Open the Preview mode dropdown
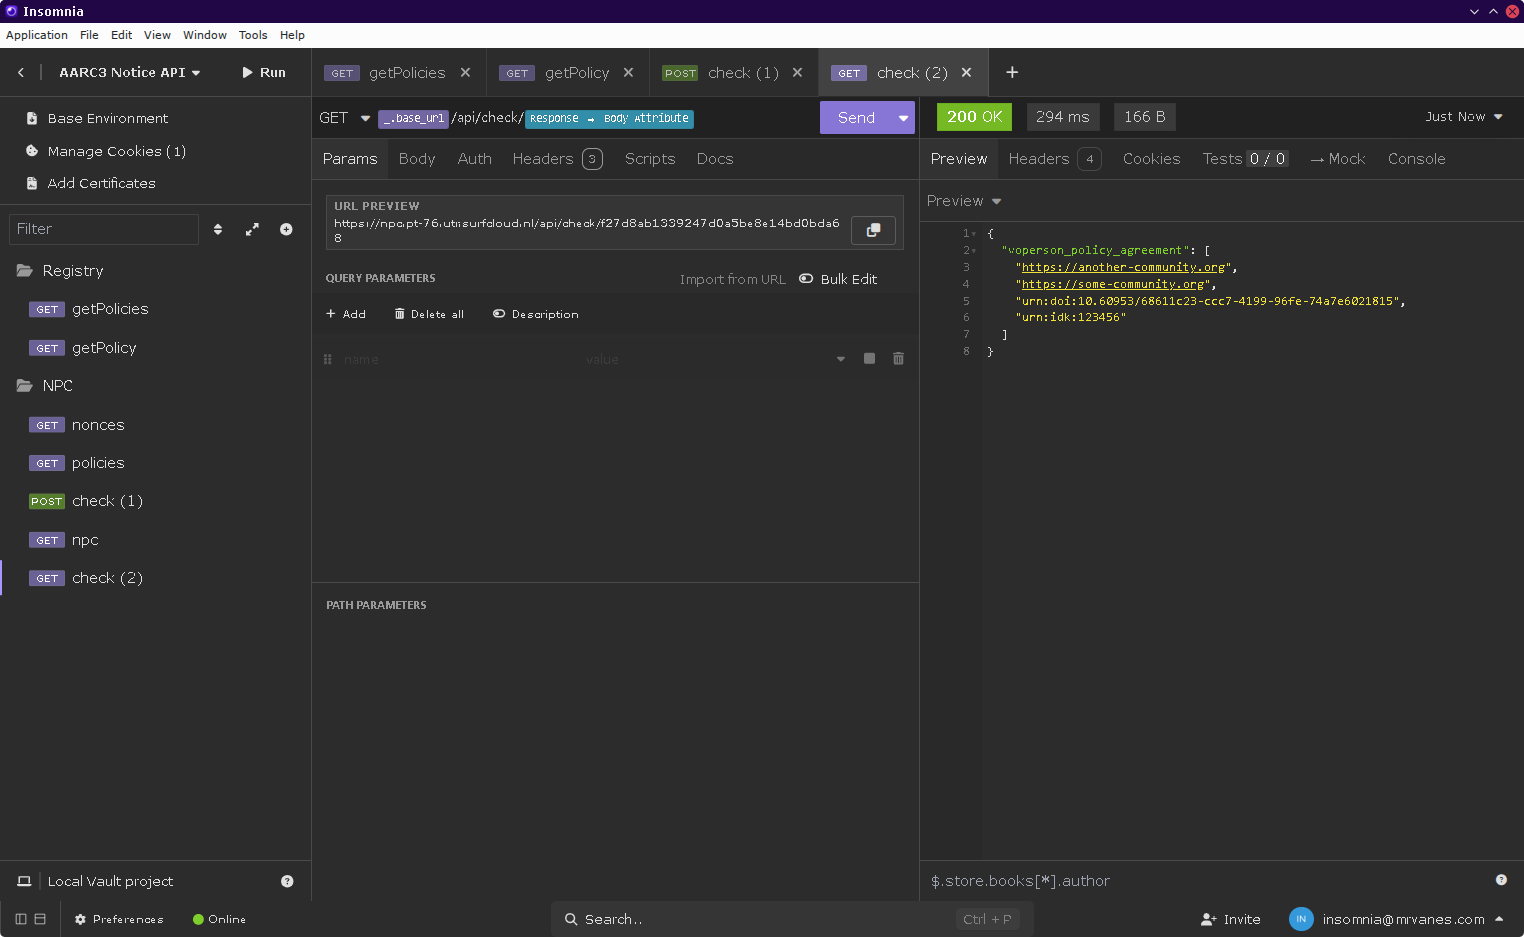1524x937 pixels. [x=964, y=201]
